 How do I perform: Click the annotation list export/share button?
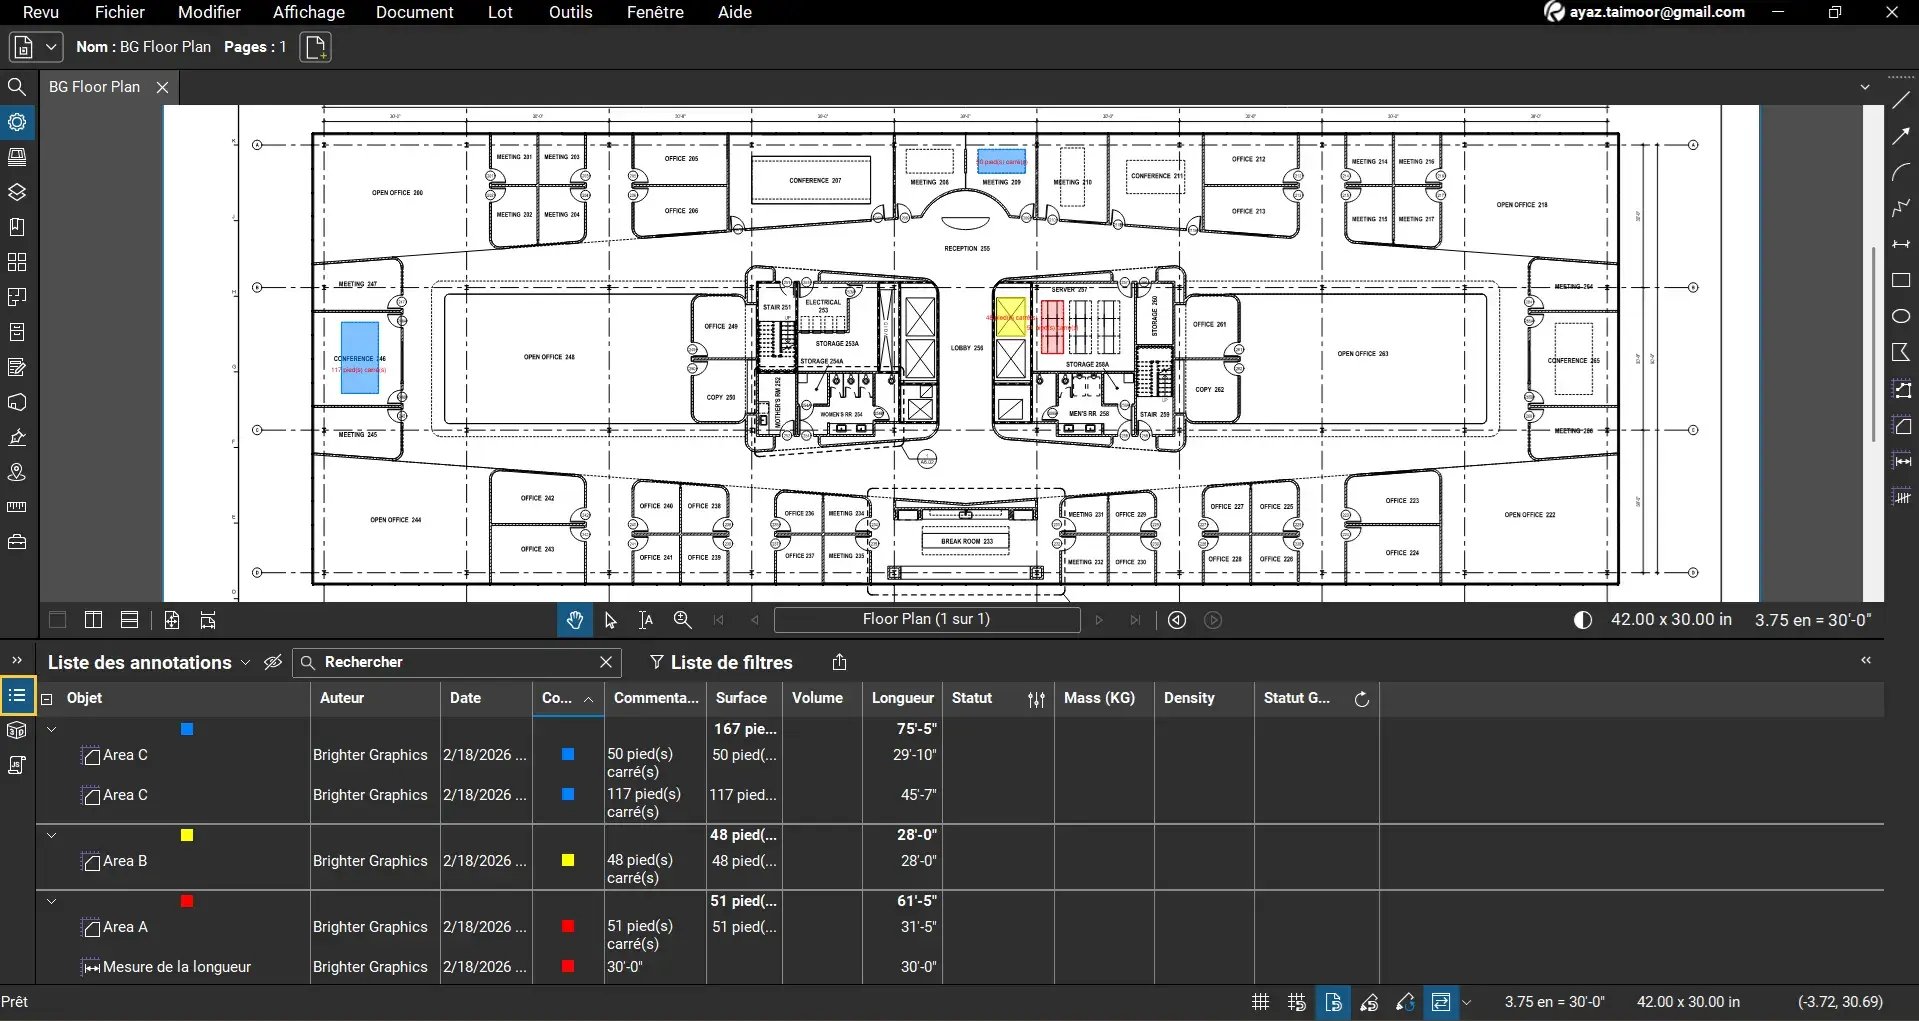[839, 662]
